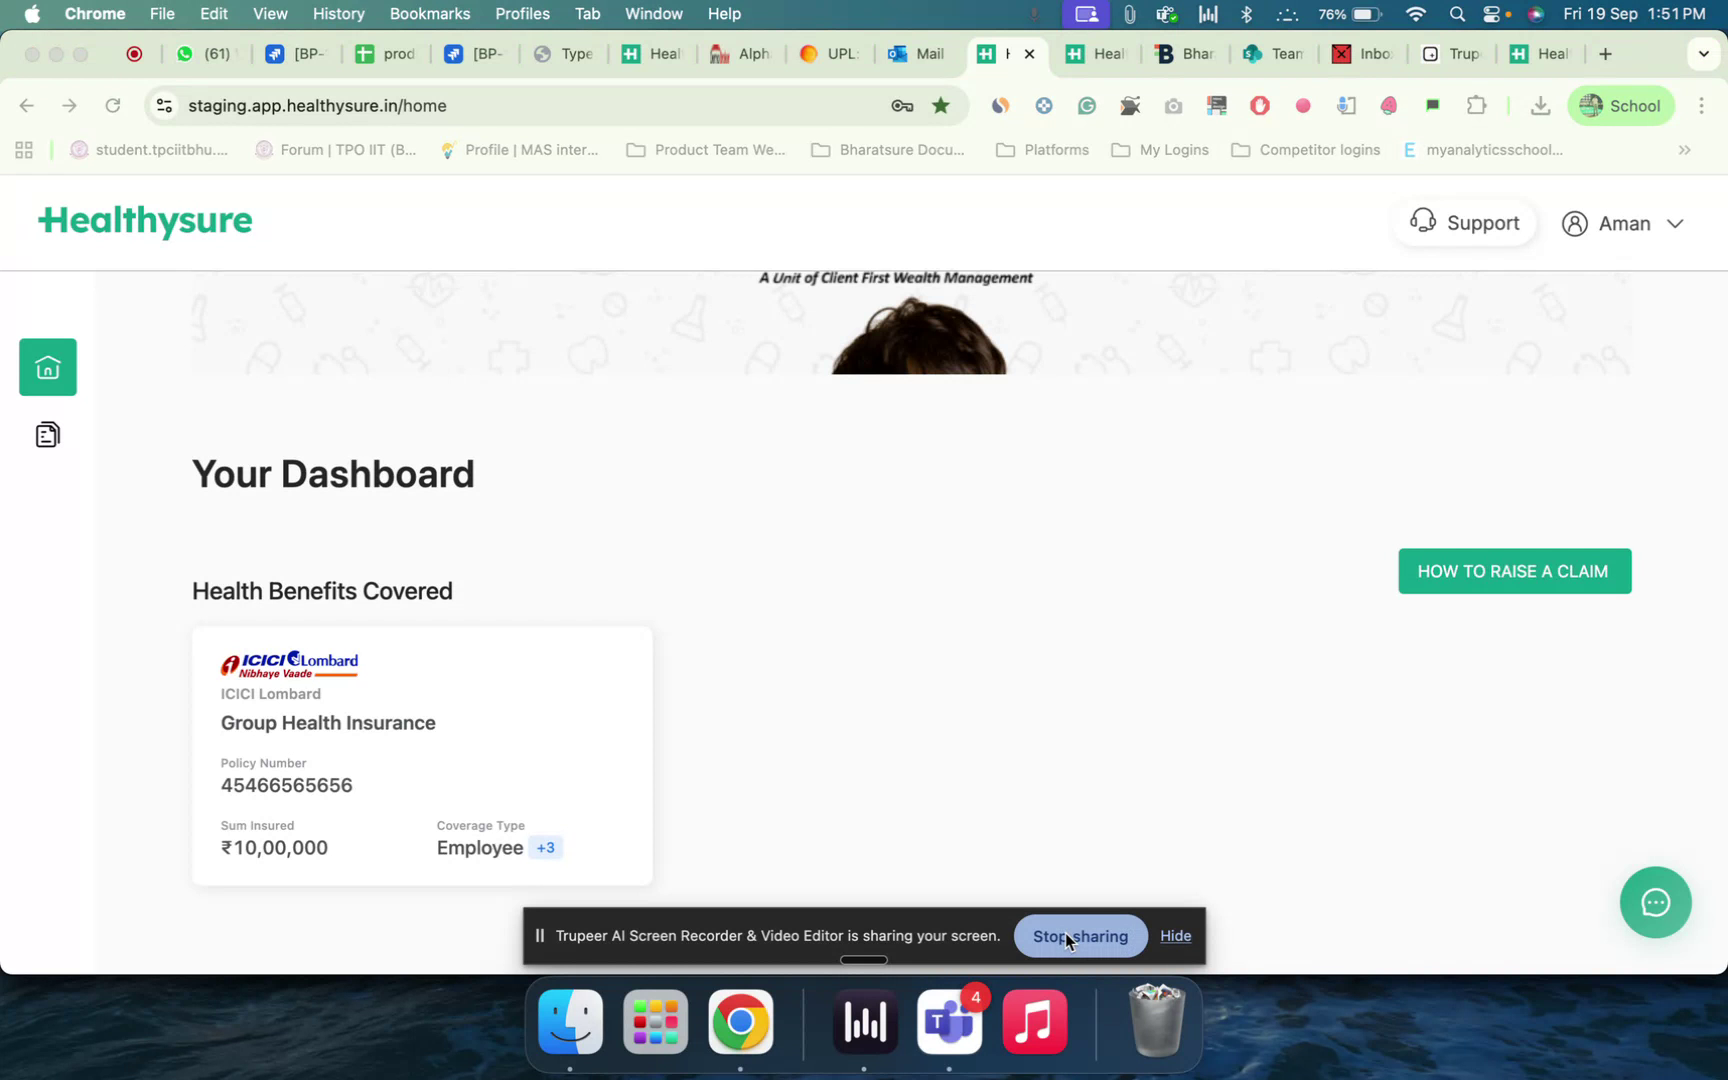Toggle the site permissions icon near the URL
The image size is (1728, 1080).
pyautogui.click(x=163, y=105)
